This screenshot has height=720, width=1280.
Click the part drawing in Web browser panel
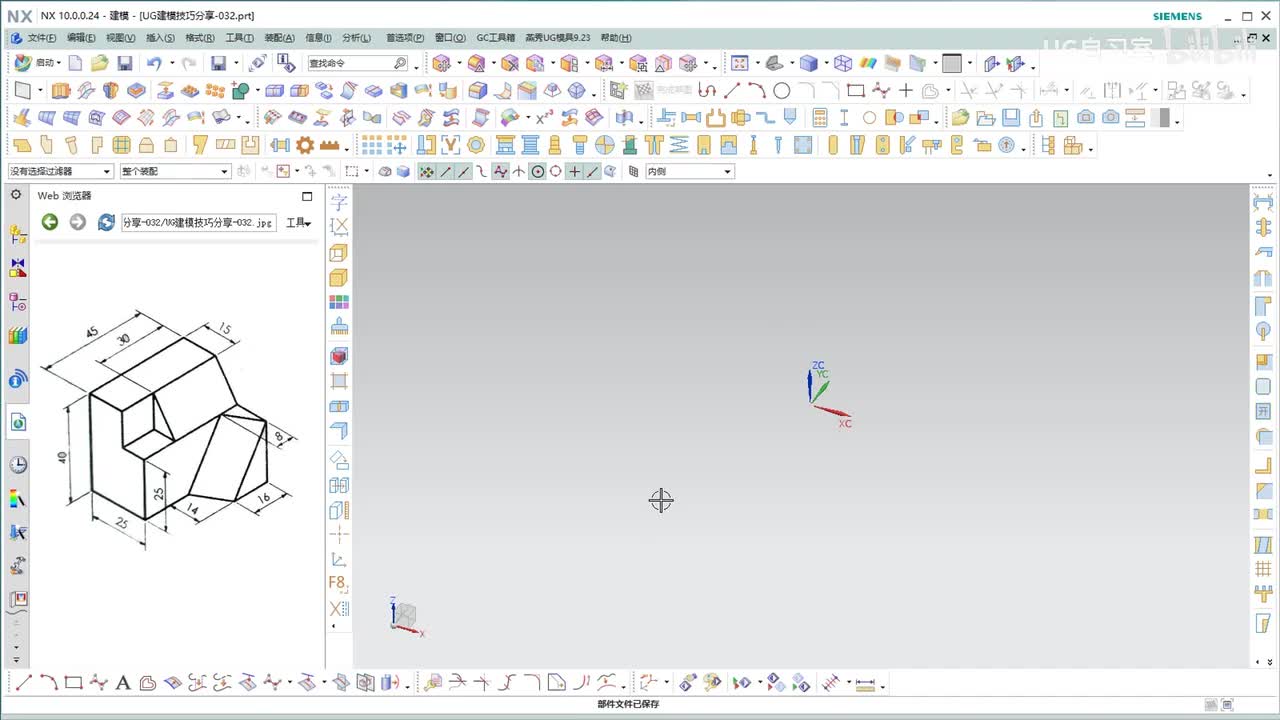[169, 428]
